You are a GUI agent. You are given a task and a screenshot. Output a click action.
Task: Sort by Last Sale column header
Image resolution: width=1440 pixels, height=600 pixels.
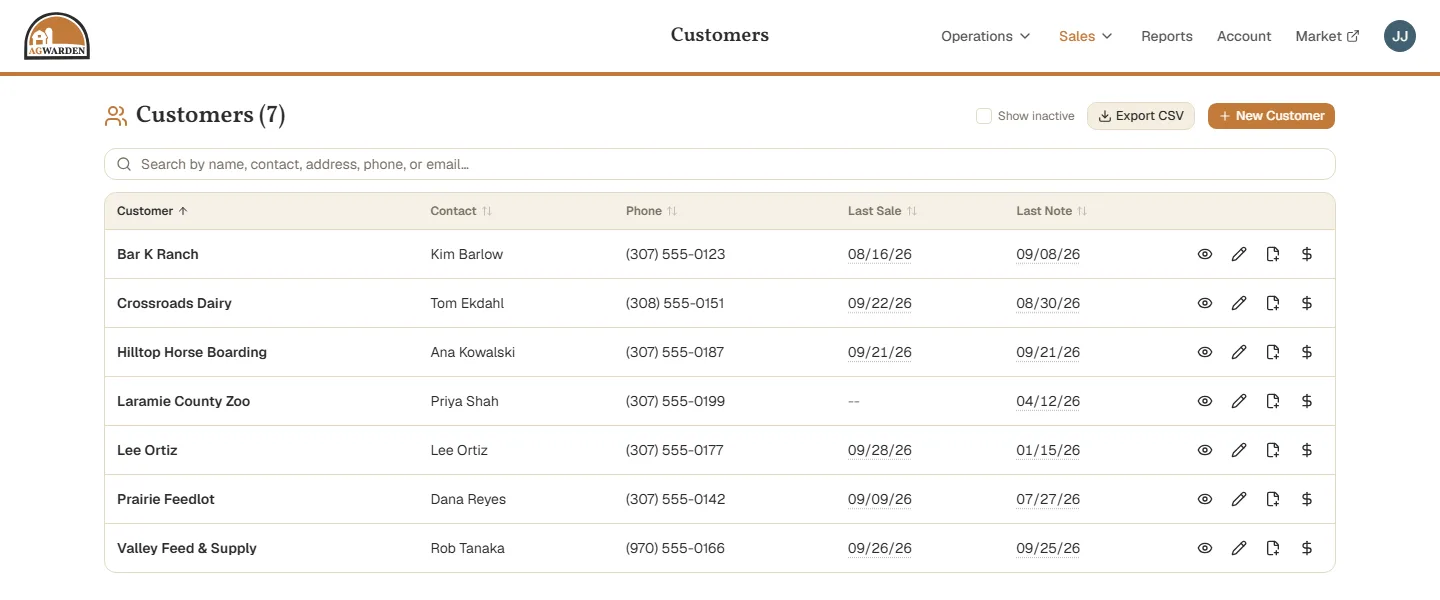tap(883, 211)
